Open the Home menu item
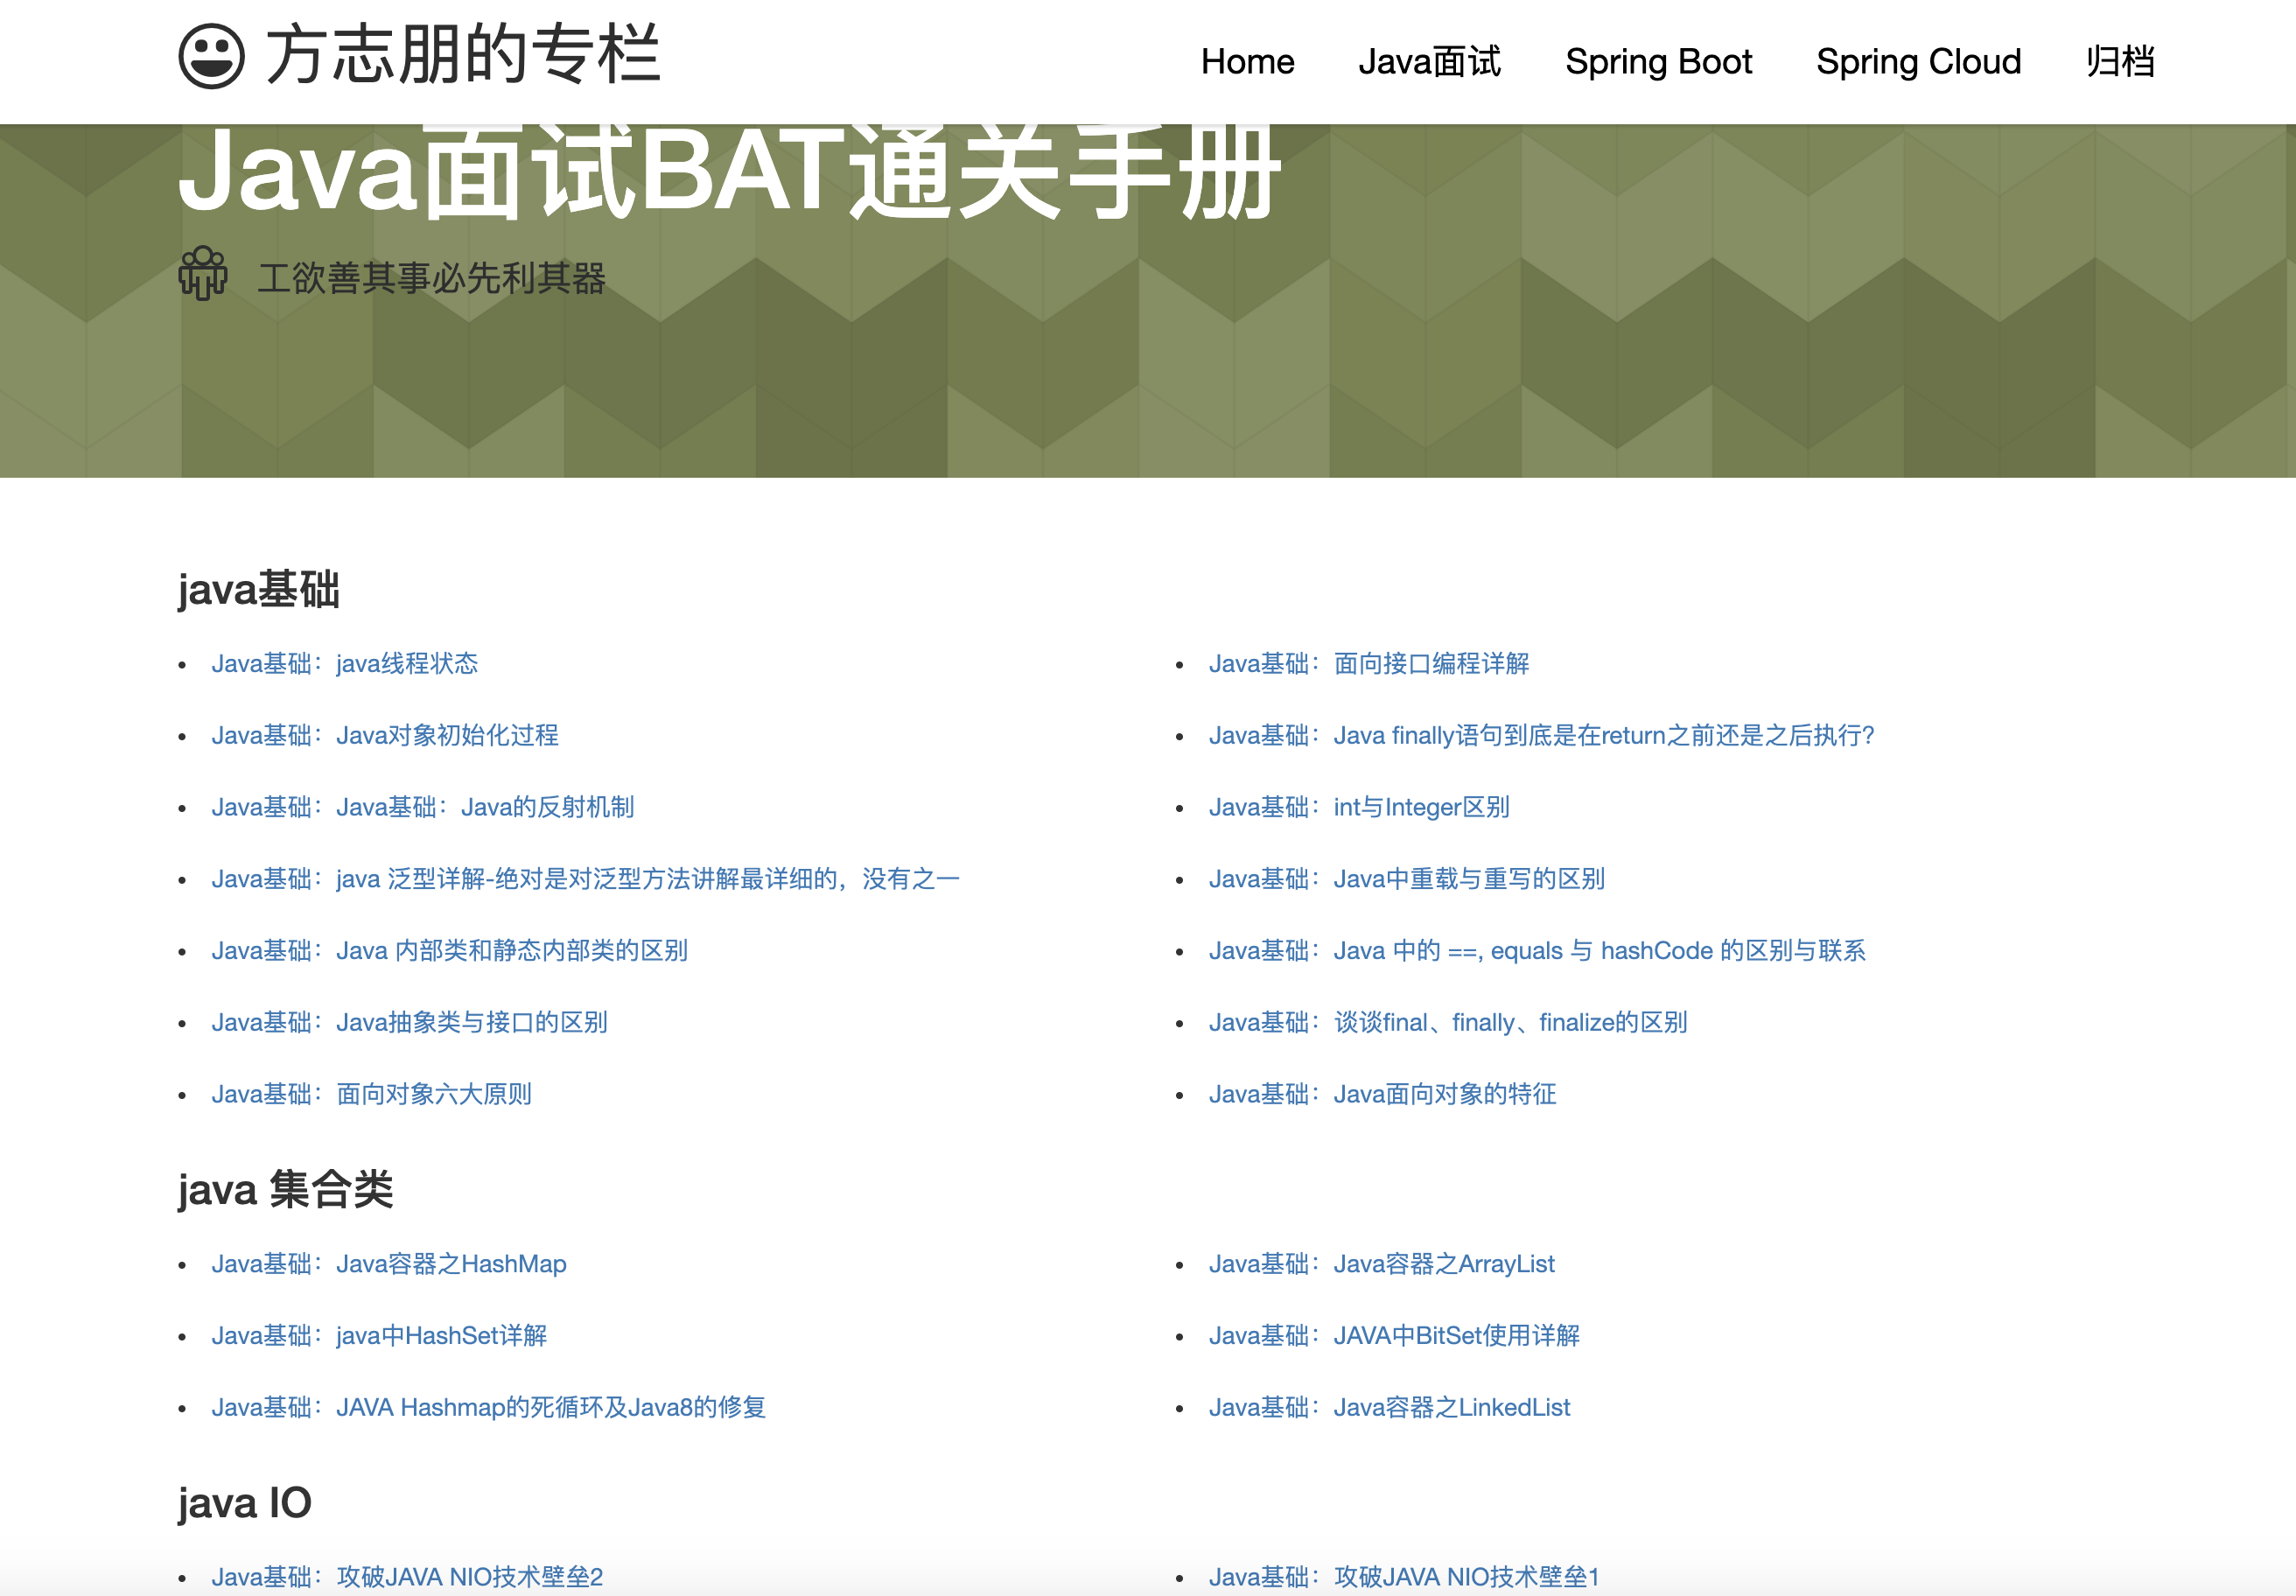 1247,62
